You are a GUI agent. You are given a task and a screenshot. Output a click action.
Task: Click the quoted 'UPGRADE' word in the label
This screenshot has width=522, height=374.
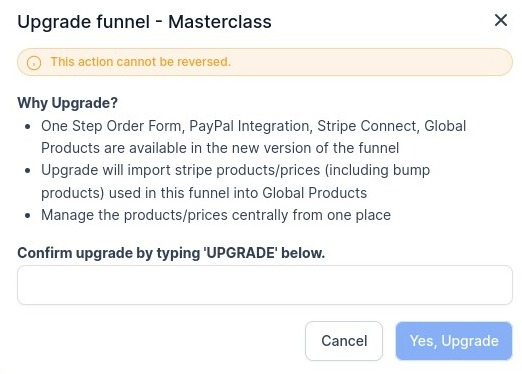(240, 253)
